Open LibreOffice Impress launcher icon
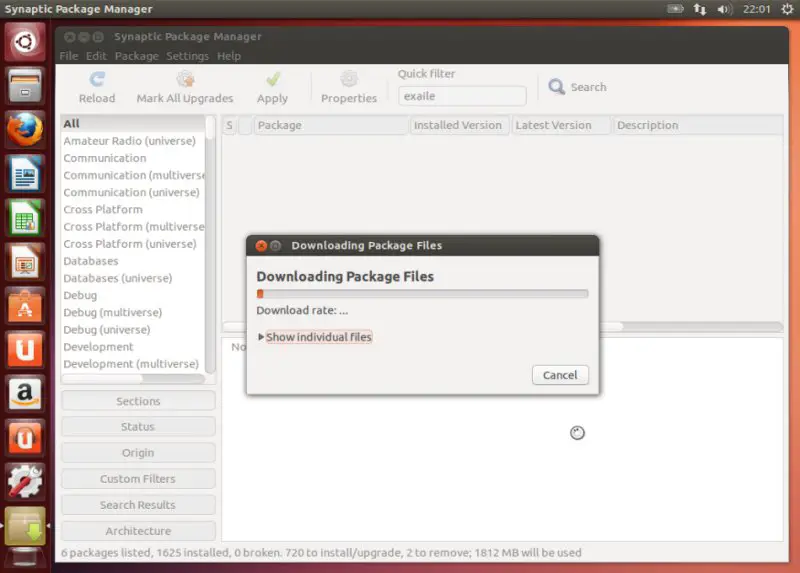 [x=24, y=262]
